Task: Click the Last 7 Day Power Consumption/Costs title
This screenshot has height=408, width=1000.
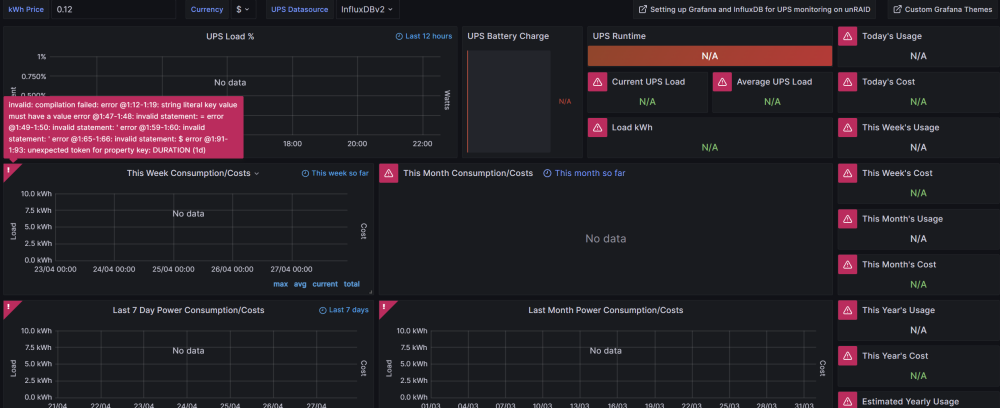Action: point(189,310)
